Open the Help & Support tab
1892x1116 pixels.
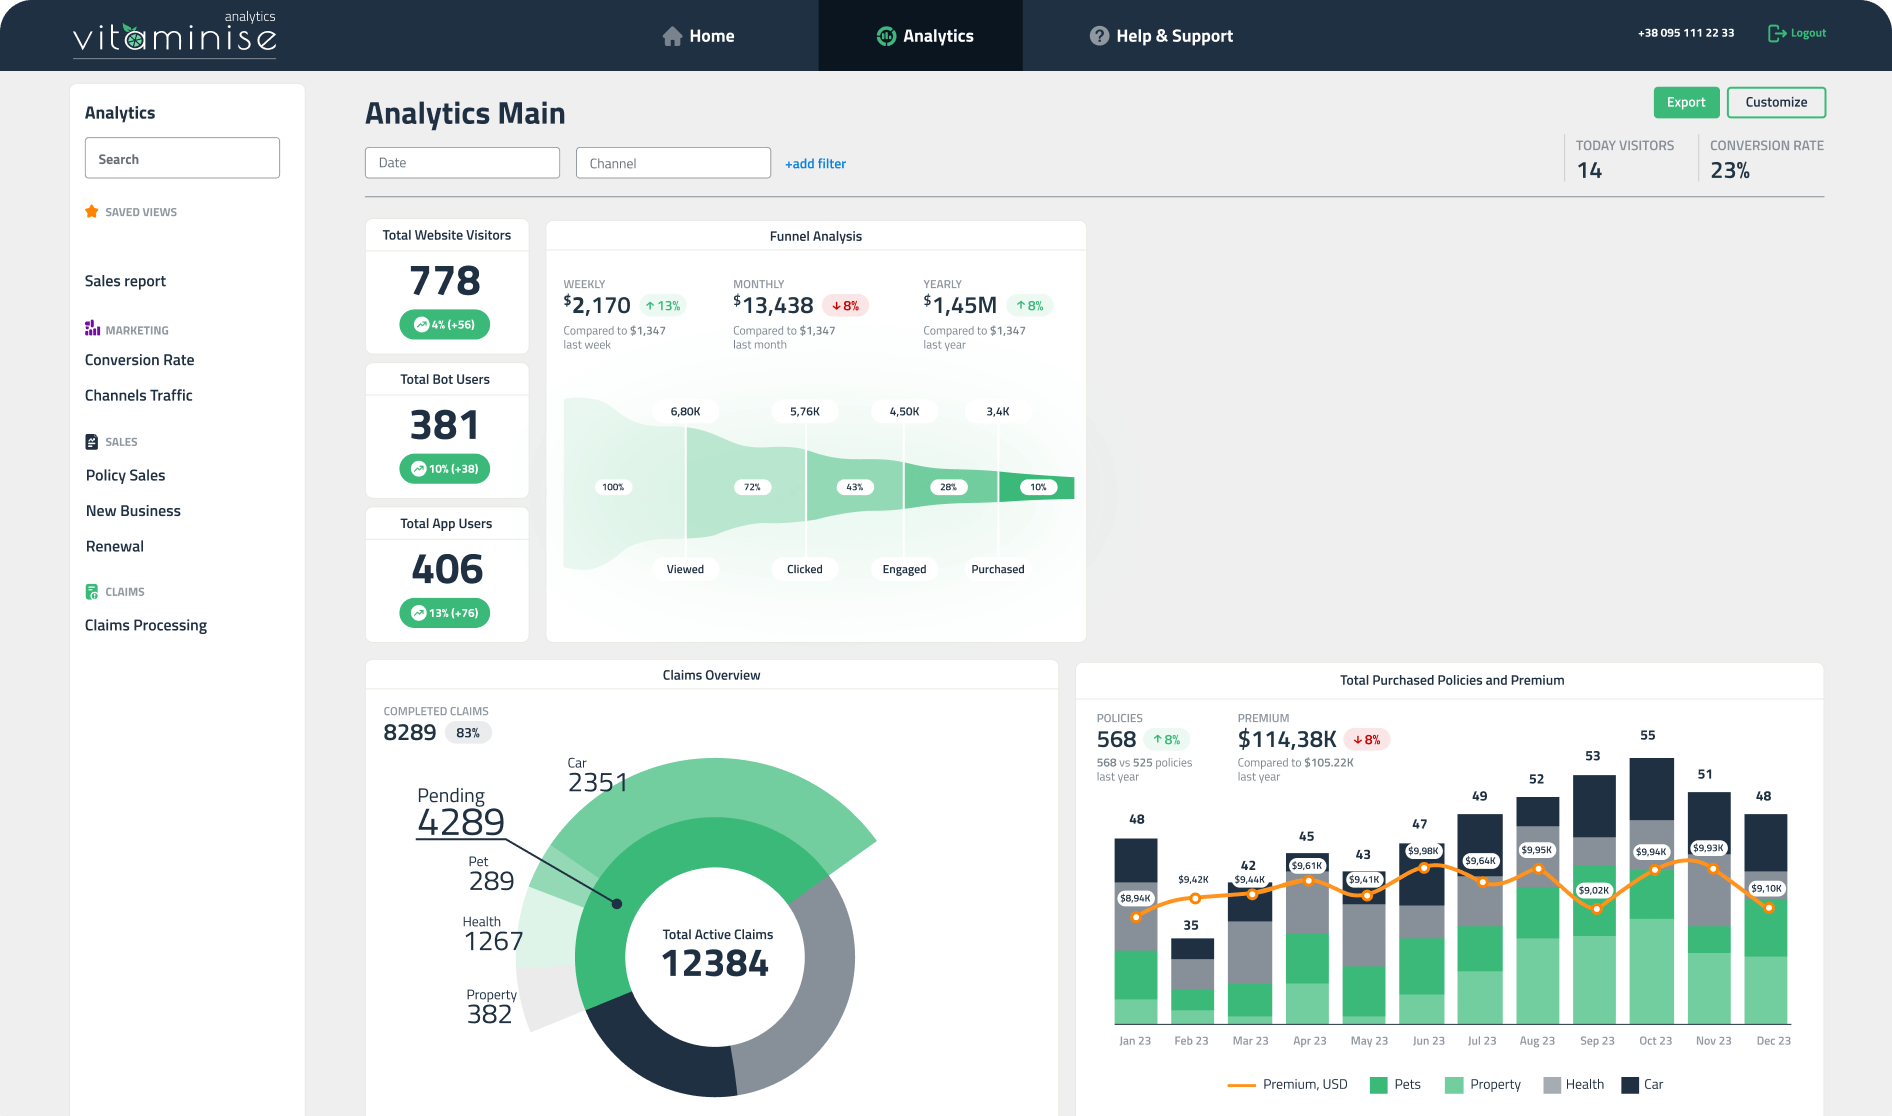pyautogui.click(x=1161, y=36)
